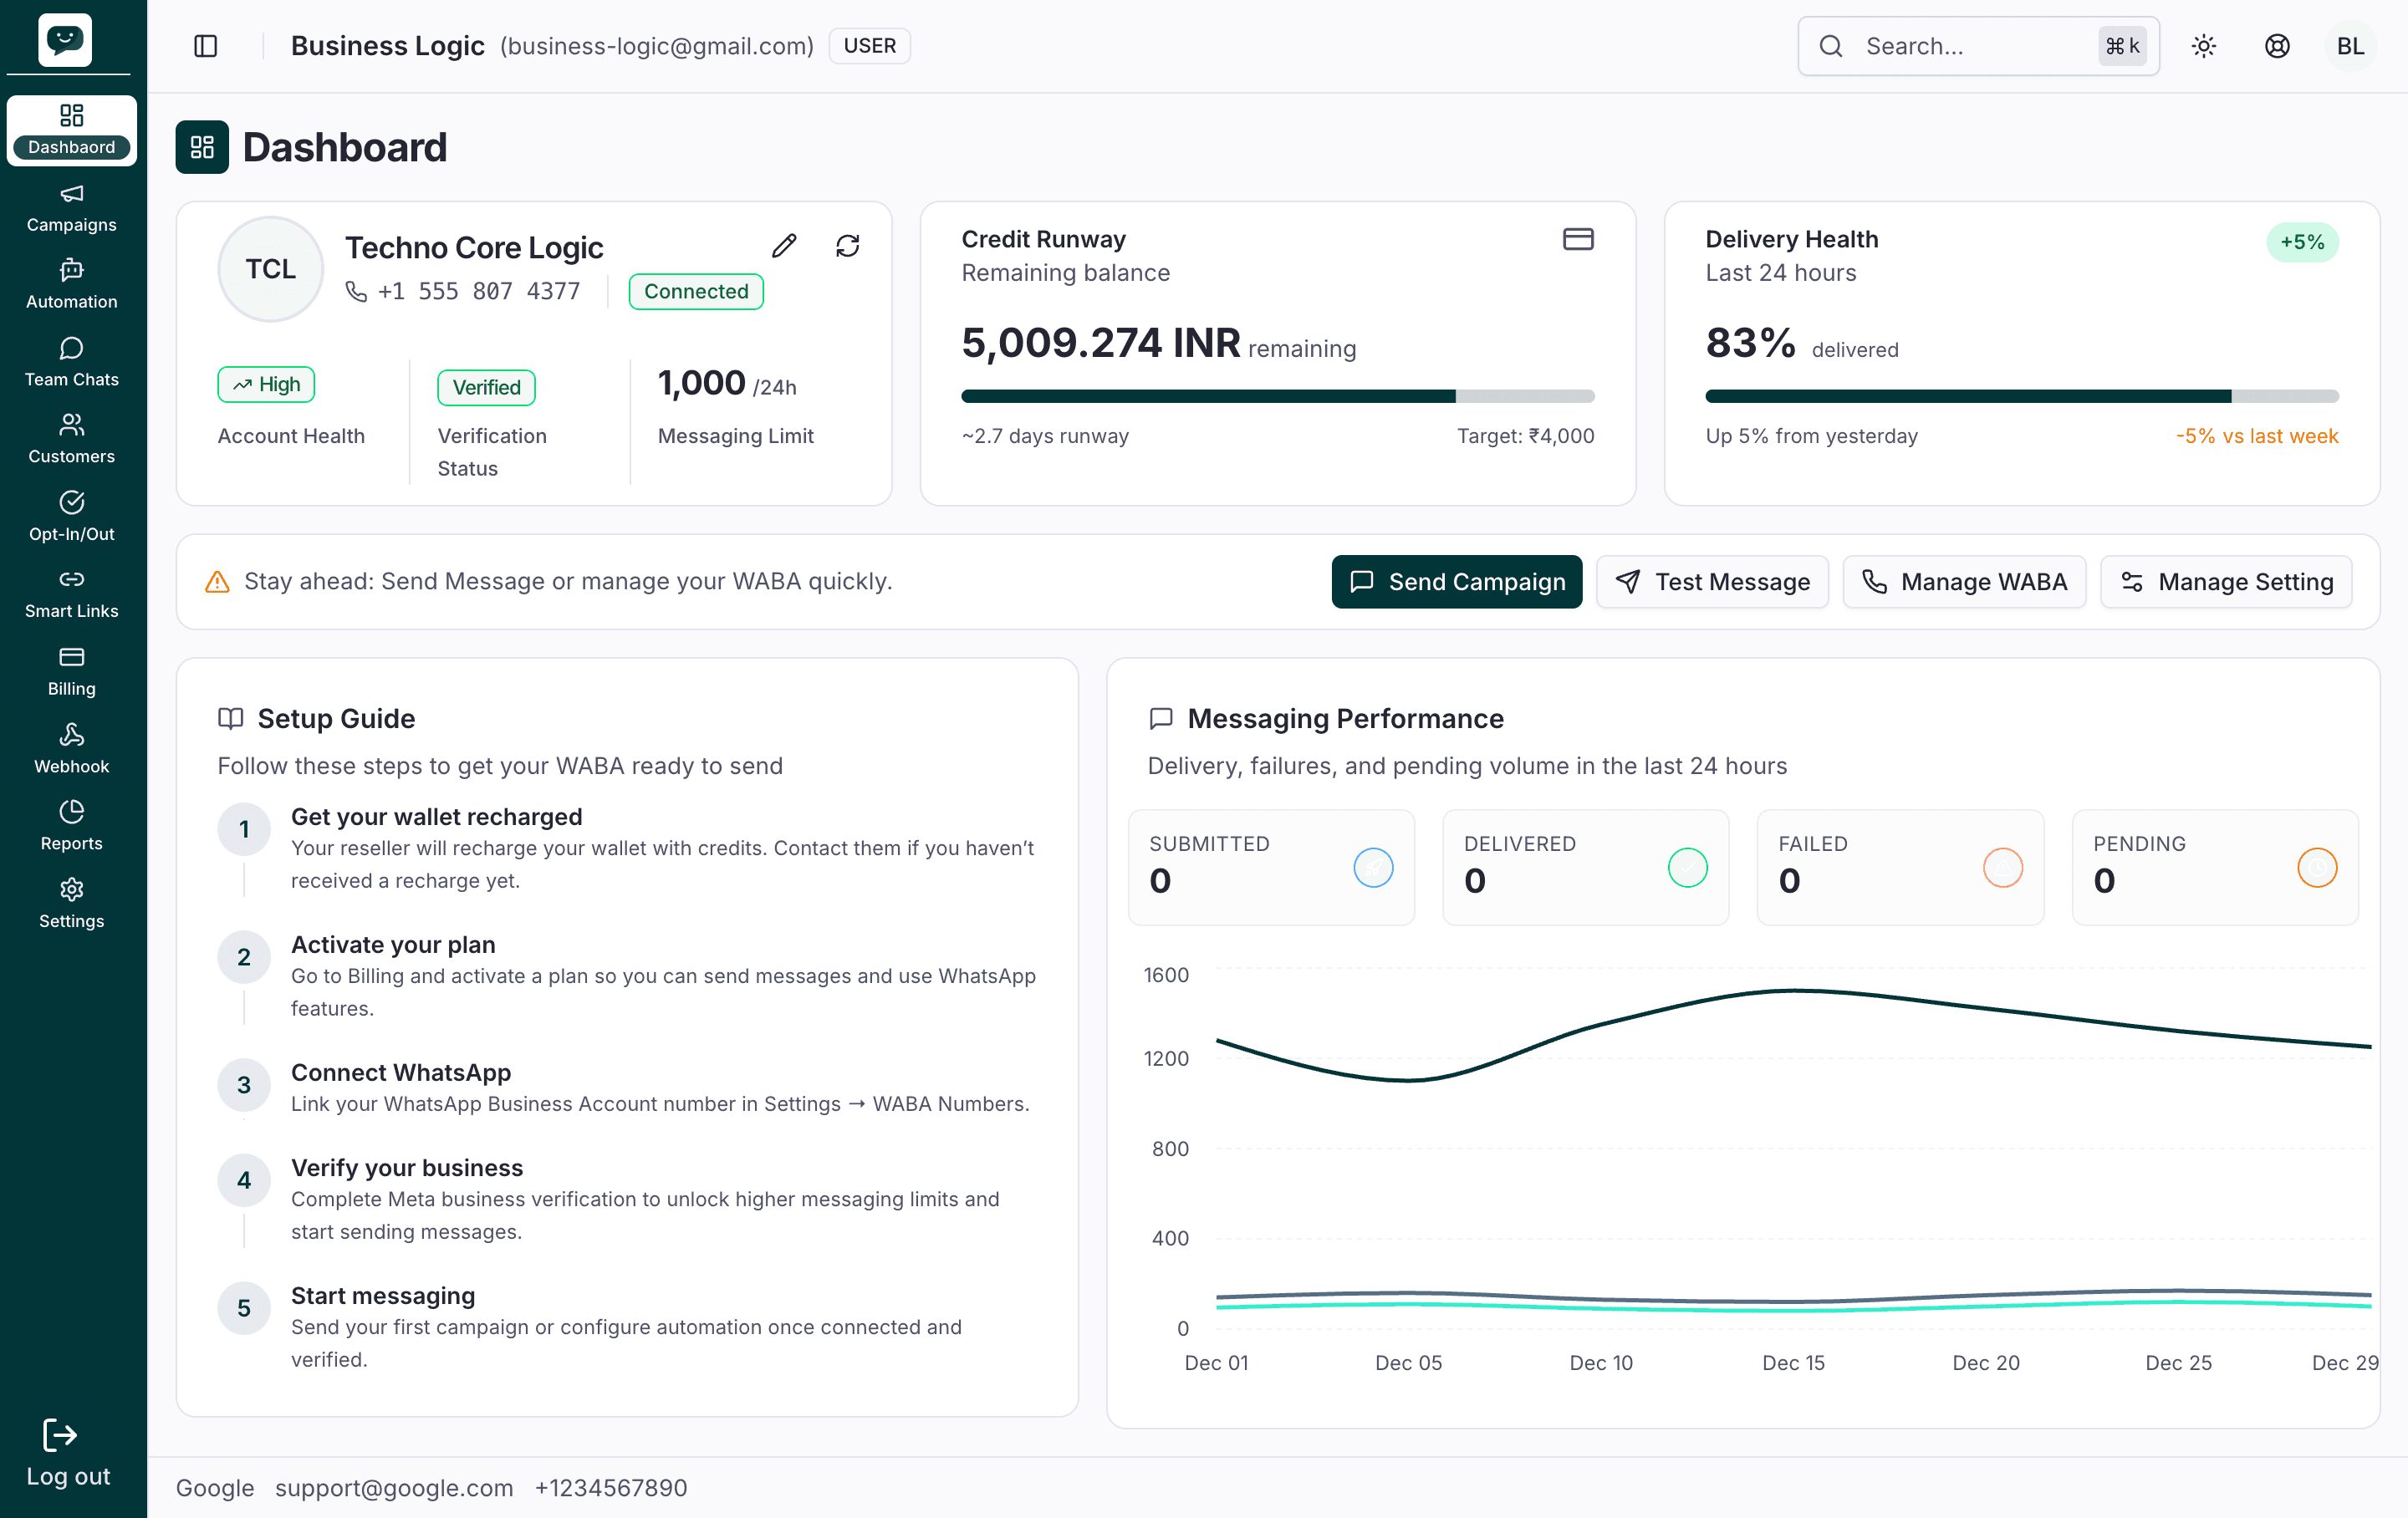The height and width of the screenshot is (1518, 2408).
Task: Click Dec 15 on chart axis
Action: coord(1793,1363)
